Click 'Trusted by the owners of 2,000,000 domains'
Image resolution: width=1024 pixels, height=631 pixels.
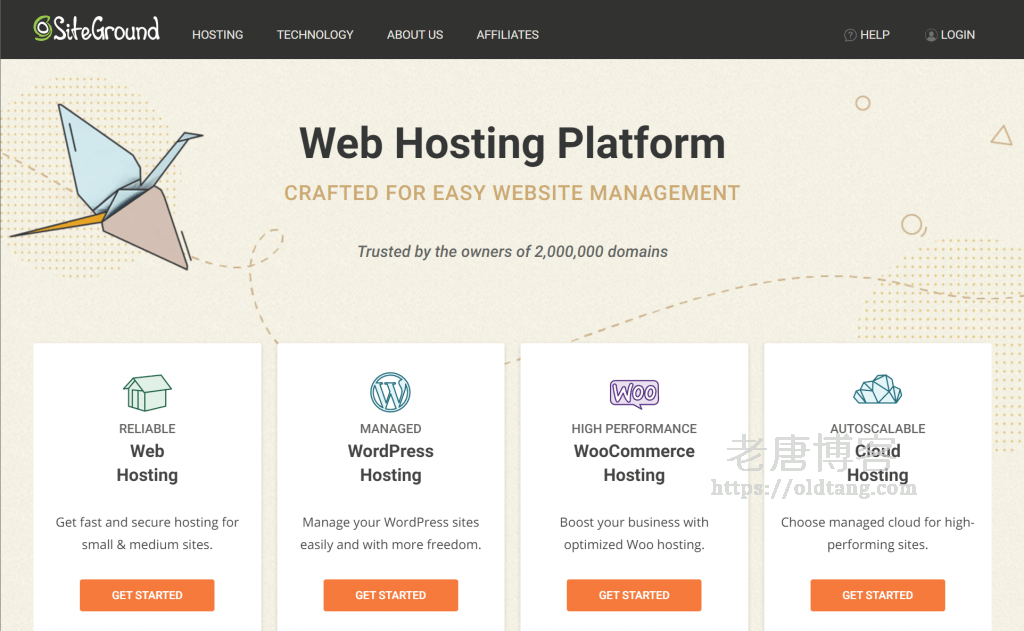pyautogui.click(x=512, y=251)
